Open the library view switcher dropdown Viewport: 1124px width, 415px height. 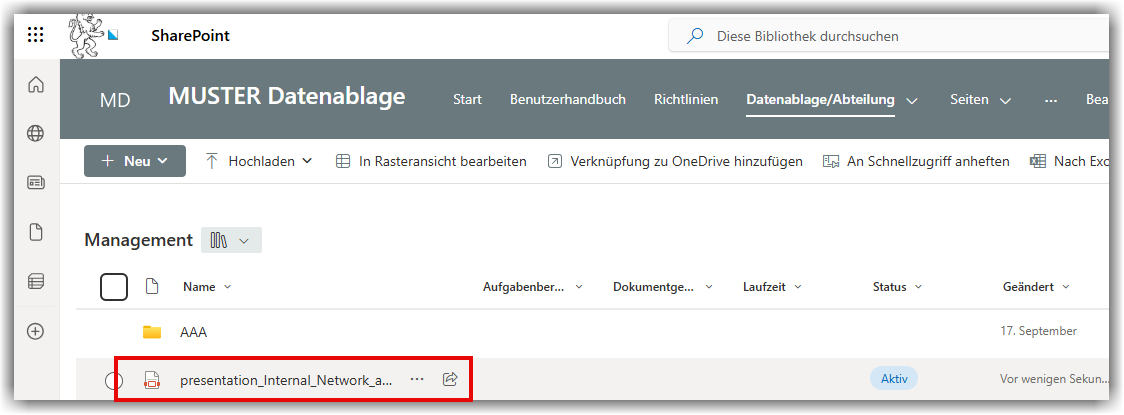(231, 240)
